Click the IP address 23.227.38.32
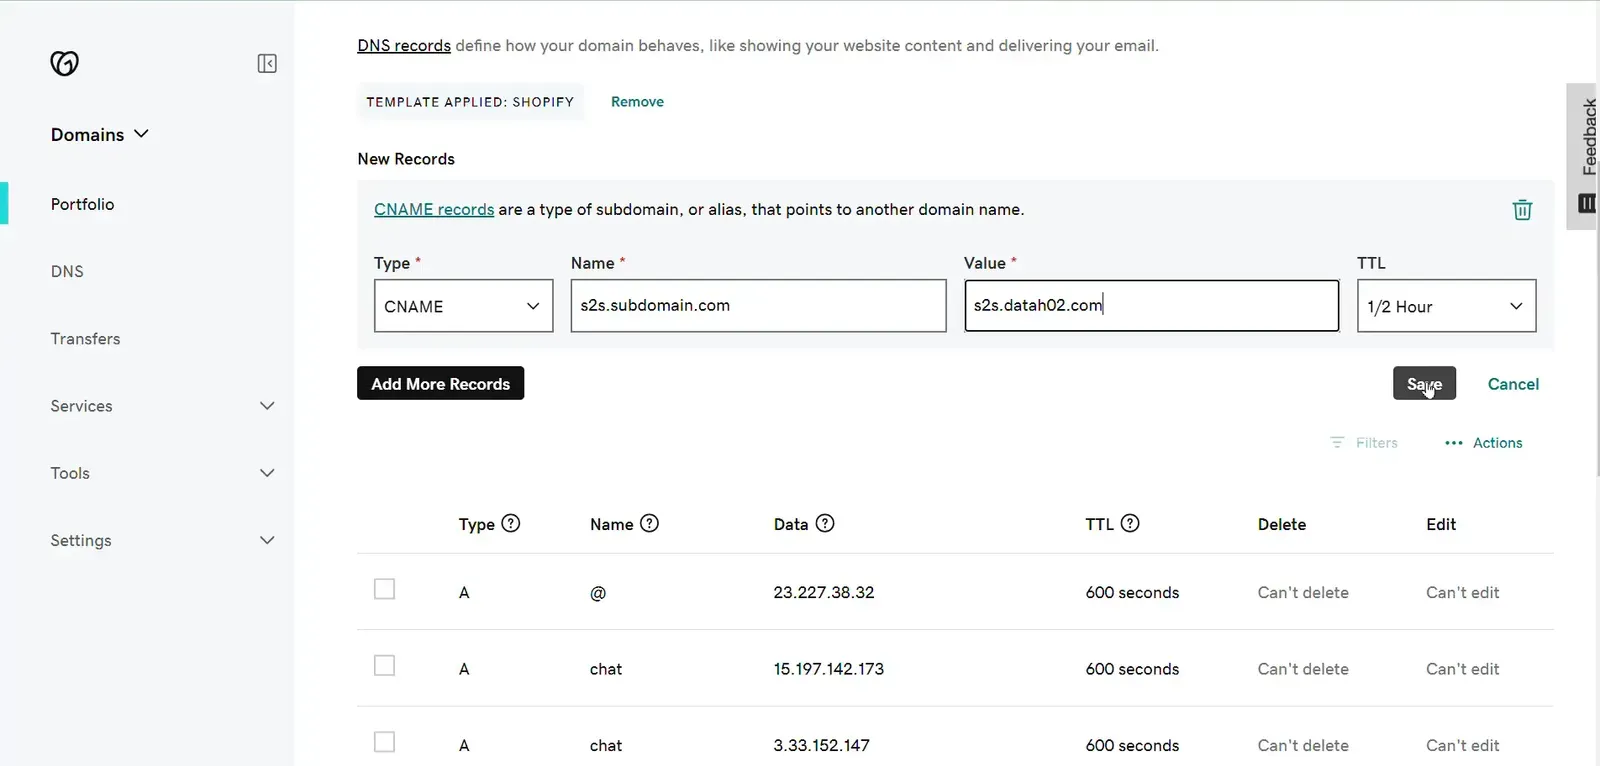The height and width of the screenshot is (766, 1600). point(824,593)
